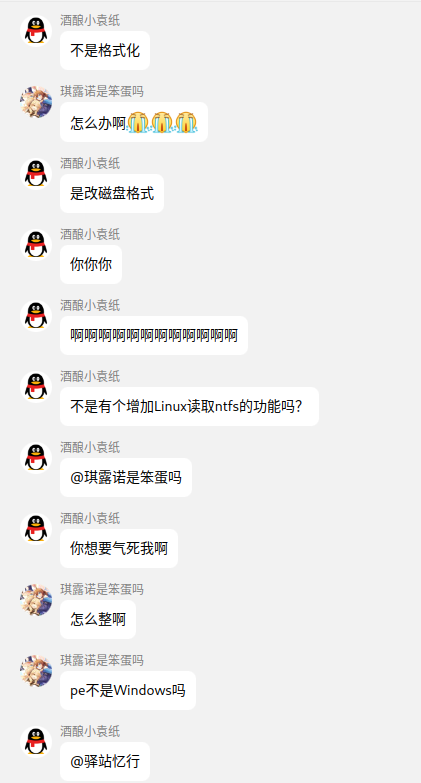
Task: Click the "@驿站忆行" mention bubble
Action: pyautogui.click(x=105, y=762)
